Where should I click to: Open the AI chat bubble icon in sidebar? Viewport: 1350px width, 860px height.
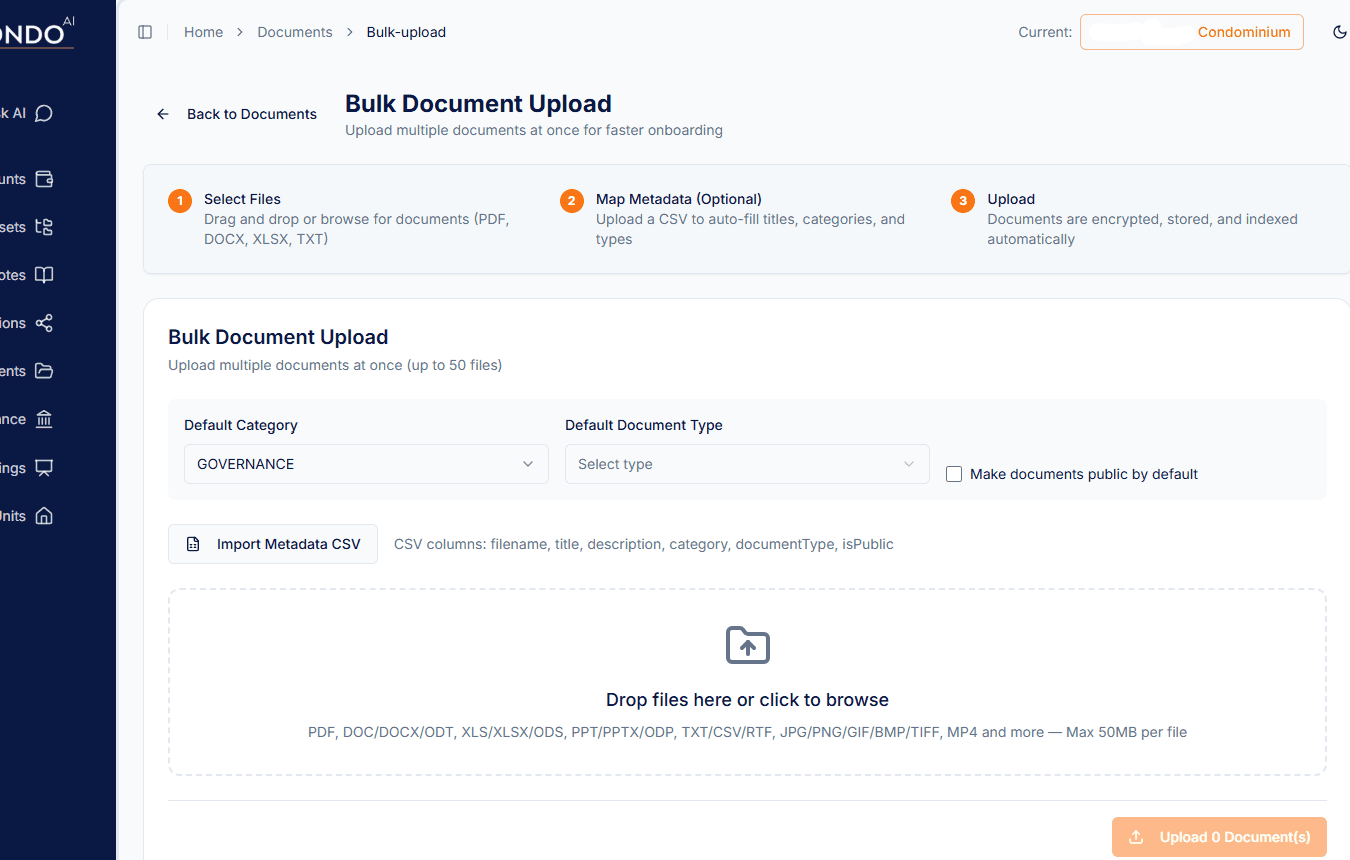(43, 113)
